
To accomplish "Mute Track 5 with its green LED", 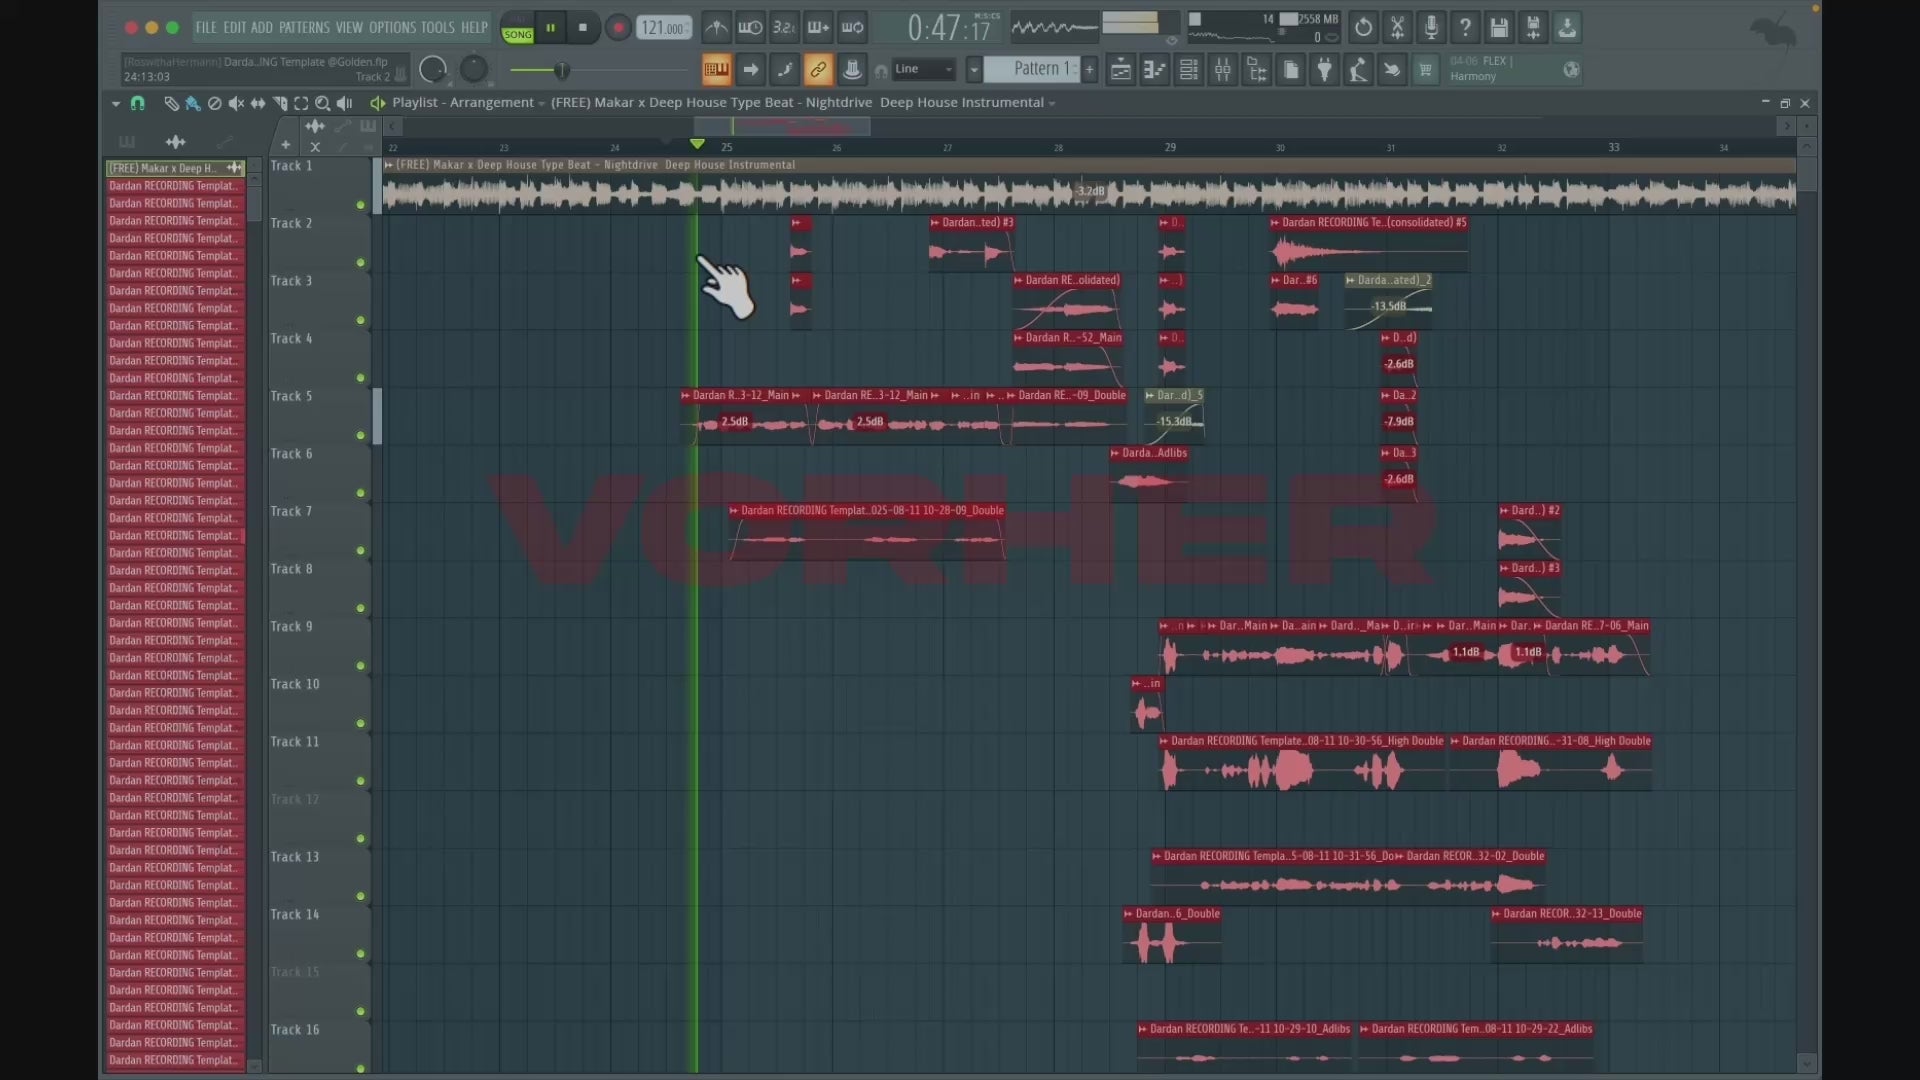I will point(360,435).
